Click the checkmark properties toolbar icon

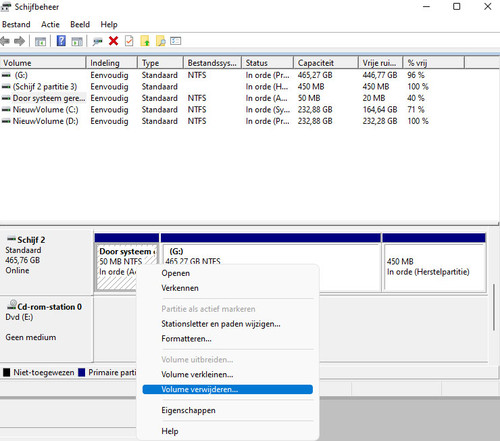pos(129,41)
